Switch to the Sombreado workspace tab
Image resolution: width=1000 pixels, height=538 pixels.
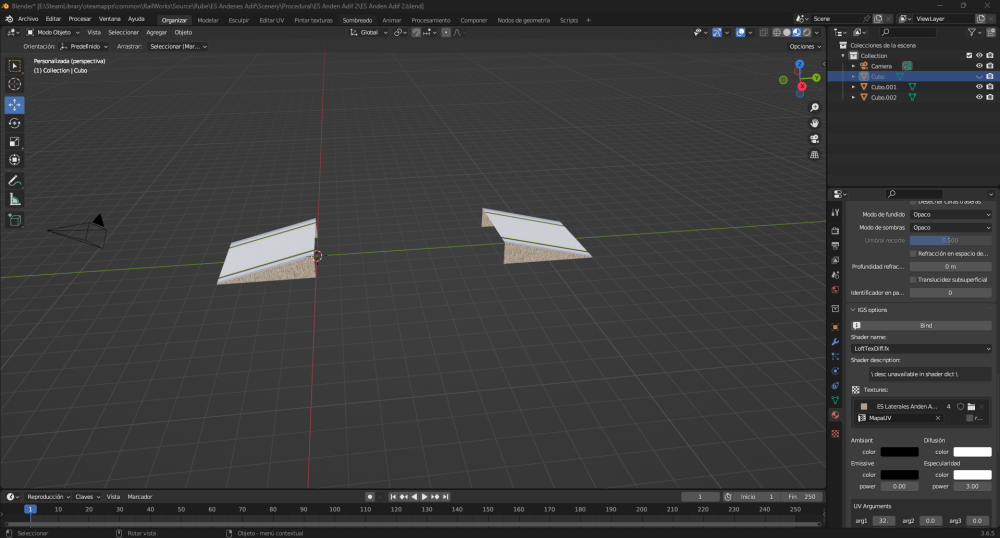click(x=357, y=20)
